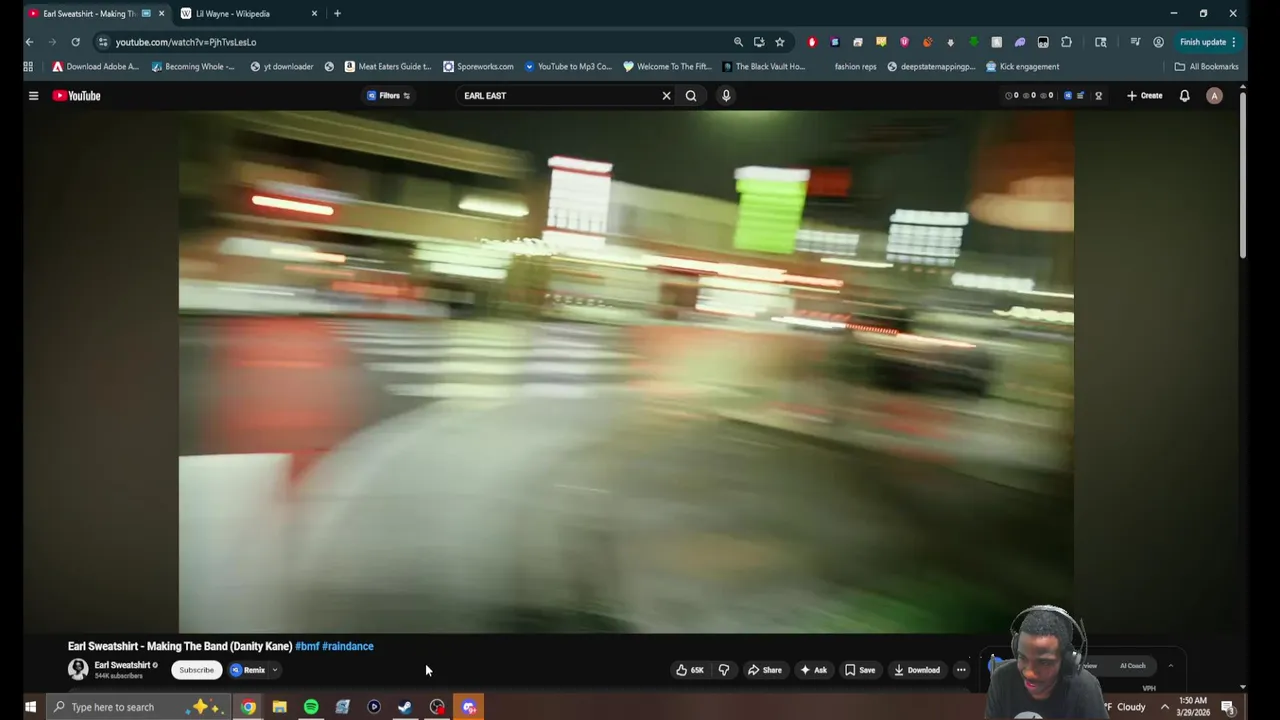
Task: Open File Explorer from the taskbar
Action: click(279, 707)
